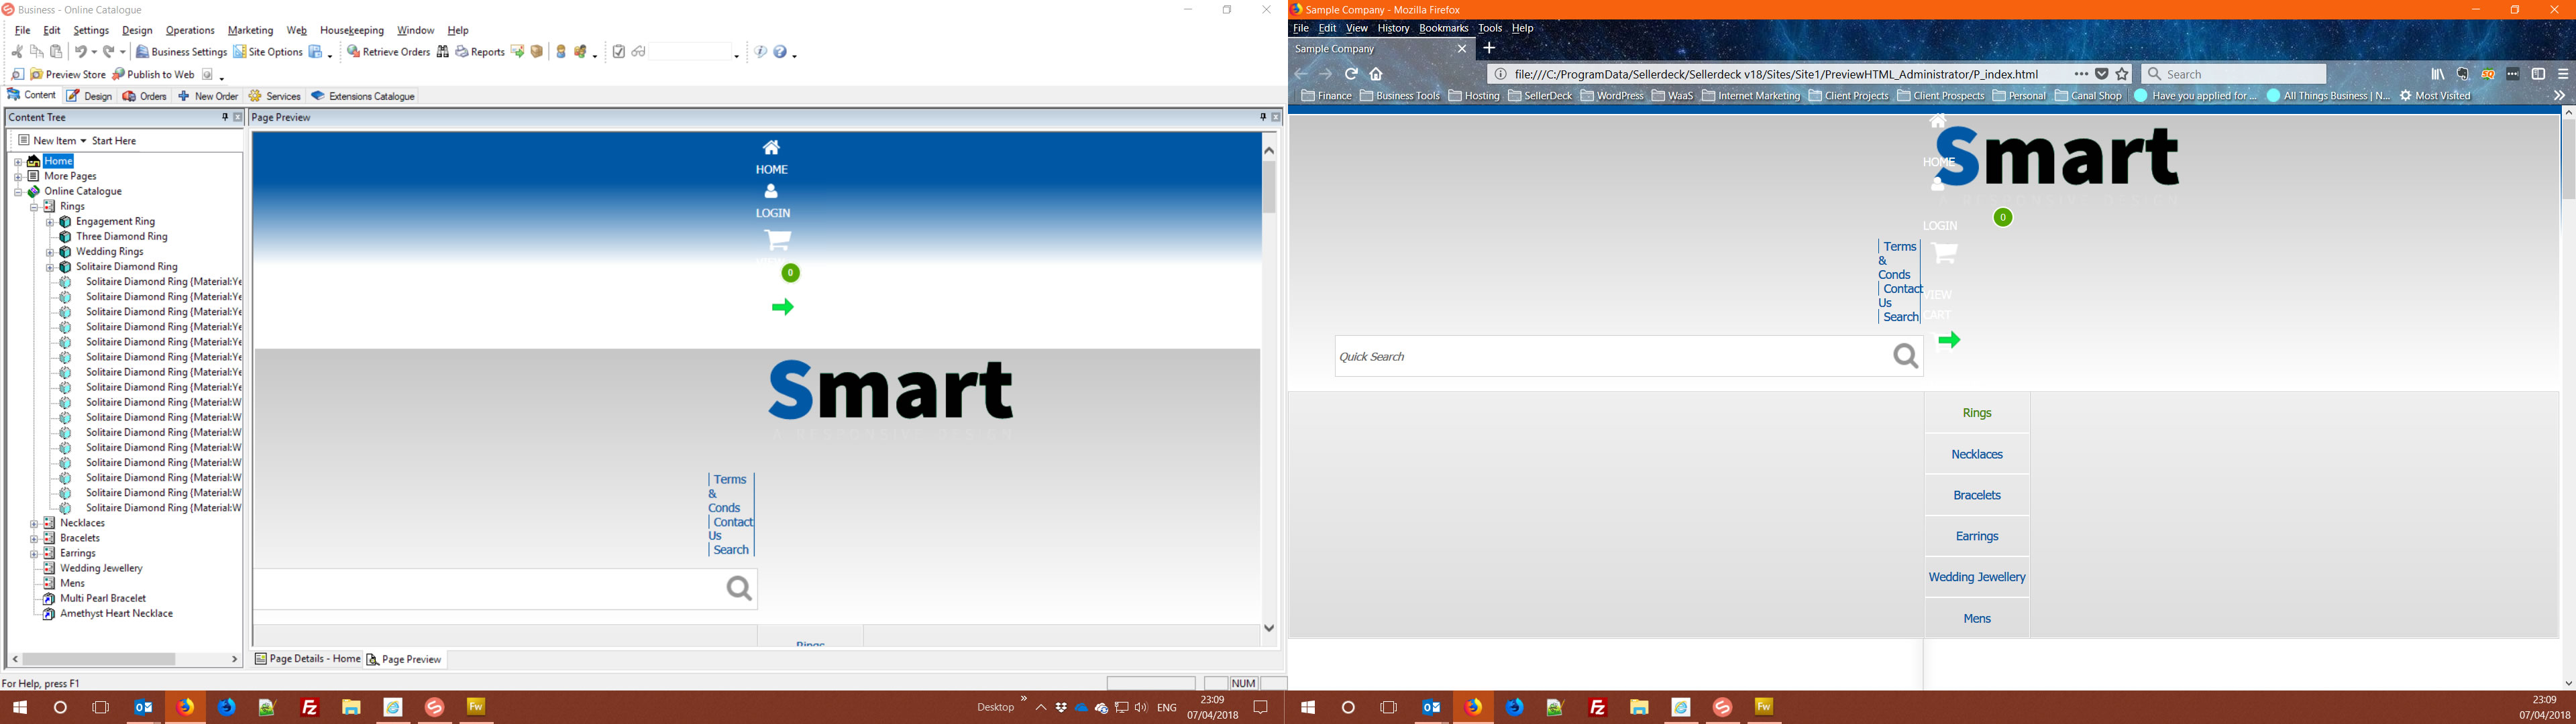Click the binoculars find icon
Viewport: 2576px width, 724px height.
[442, 52]
